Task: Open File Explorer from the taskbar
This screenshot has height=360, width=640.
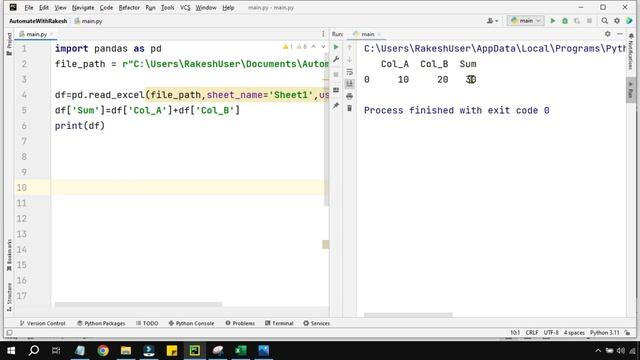Action: coord(126,351)
